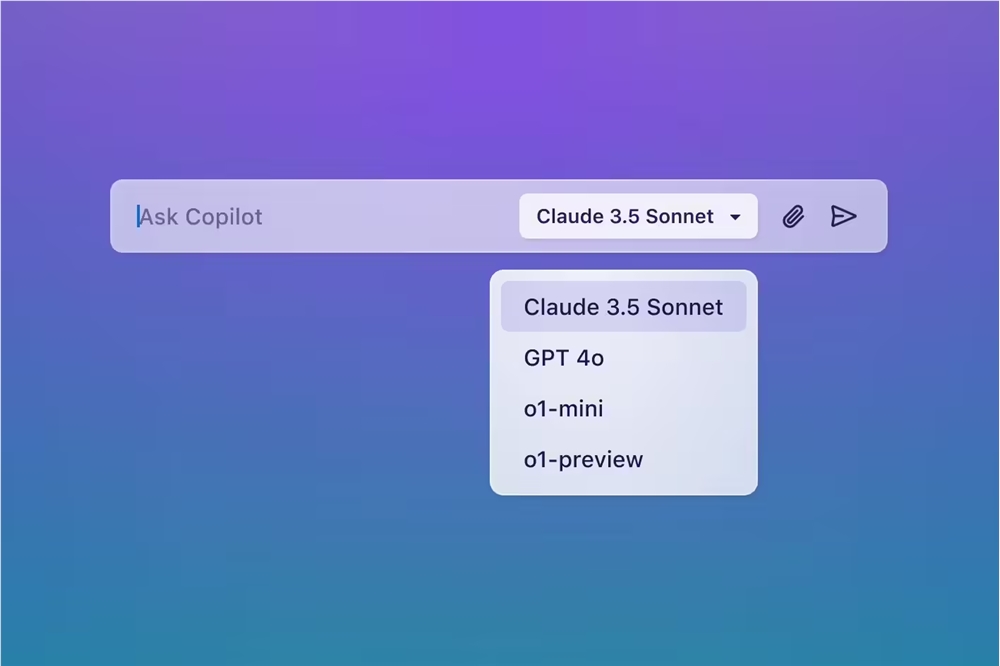
Task: Open the Claude 3.5 Sonnet model selector
Action: (x=638, y=216)
